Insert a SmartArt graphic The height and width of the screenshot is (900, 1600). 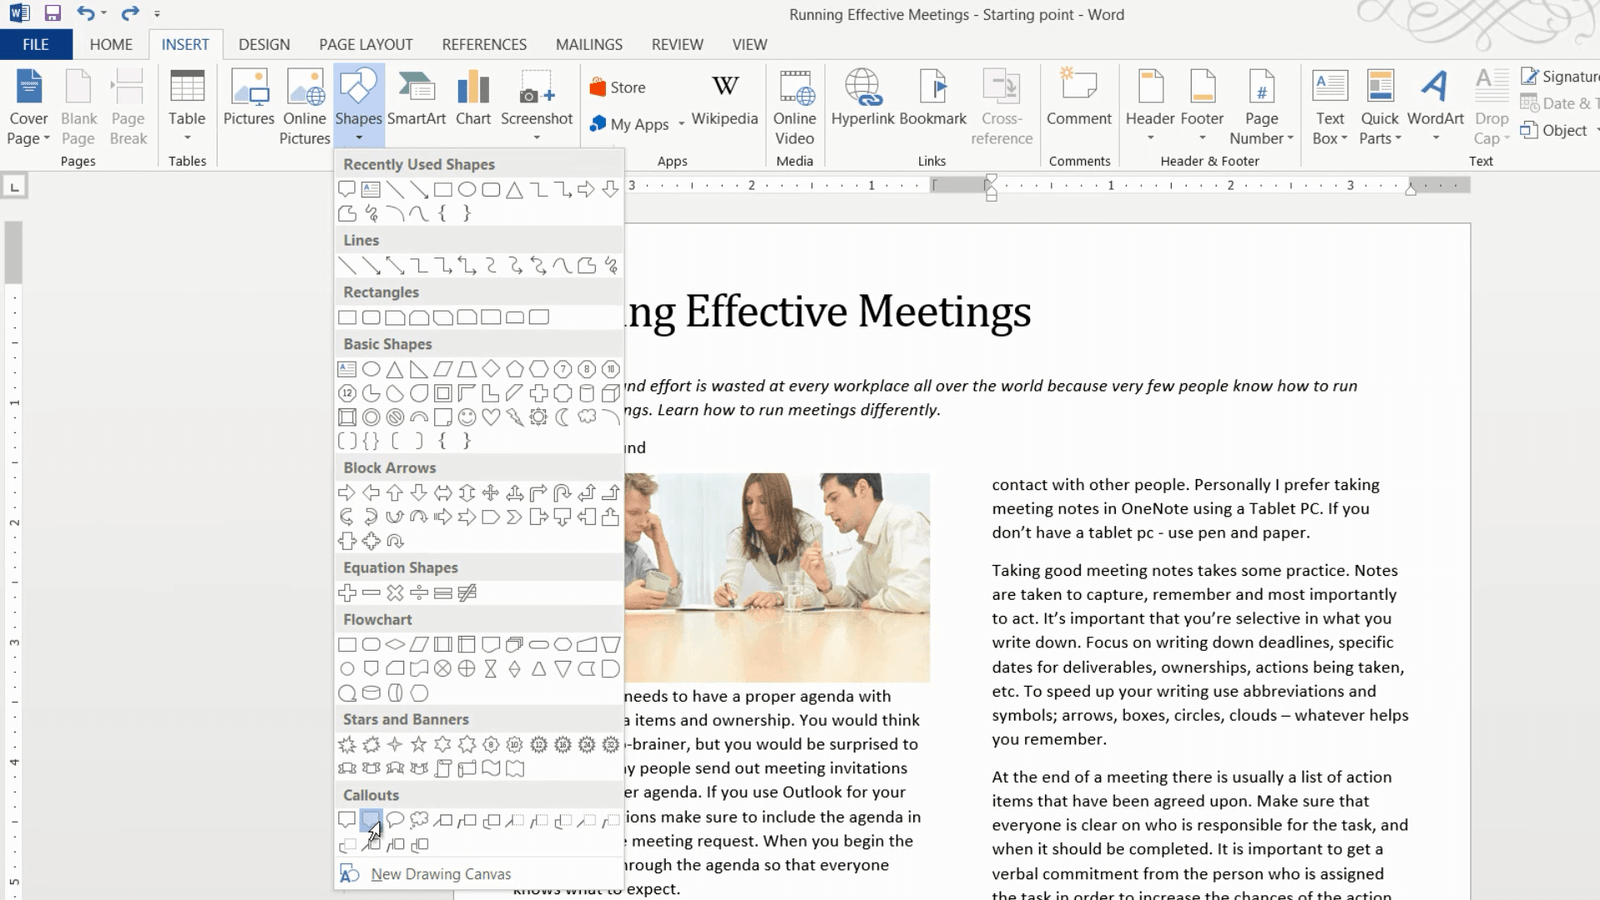pos(417,100)
